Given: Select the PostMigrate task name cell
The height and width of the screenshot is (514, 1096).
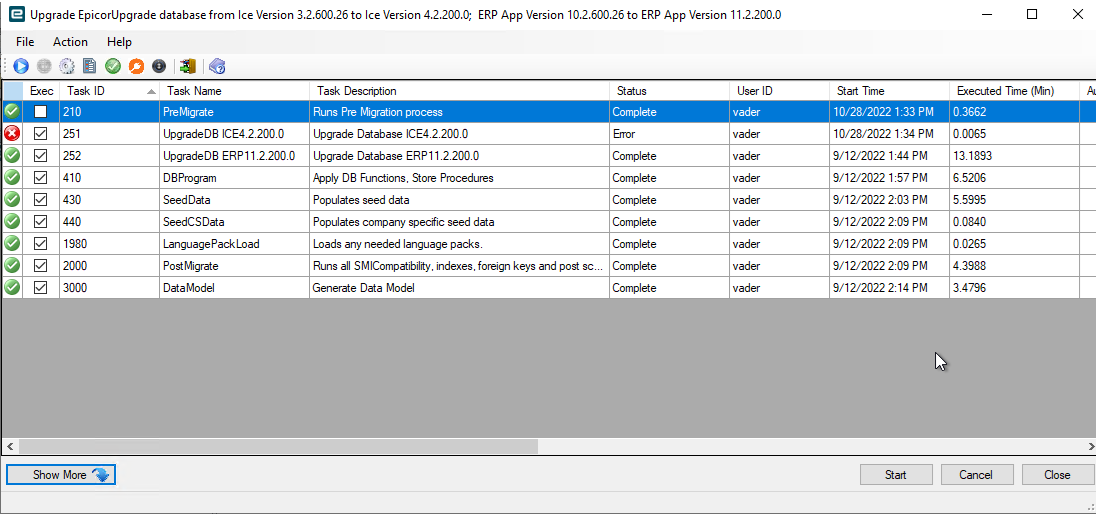Looking at the screenshot, I should coord(235,266).
